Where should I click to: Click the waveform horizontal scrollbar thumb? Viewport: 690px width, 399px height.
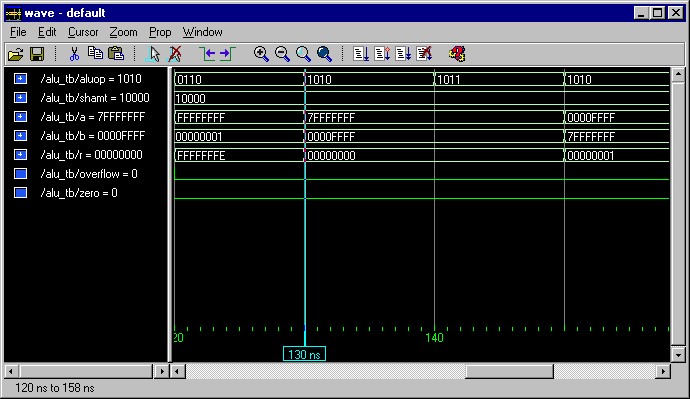coord(509,372)
